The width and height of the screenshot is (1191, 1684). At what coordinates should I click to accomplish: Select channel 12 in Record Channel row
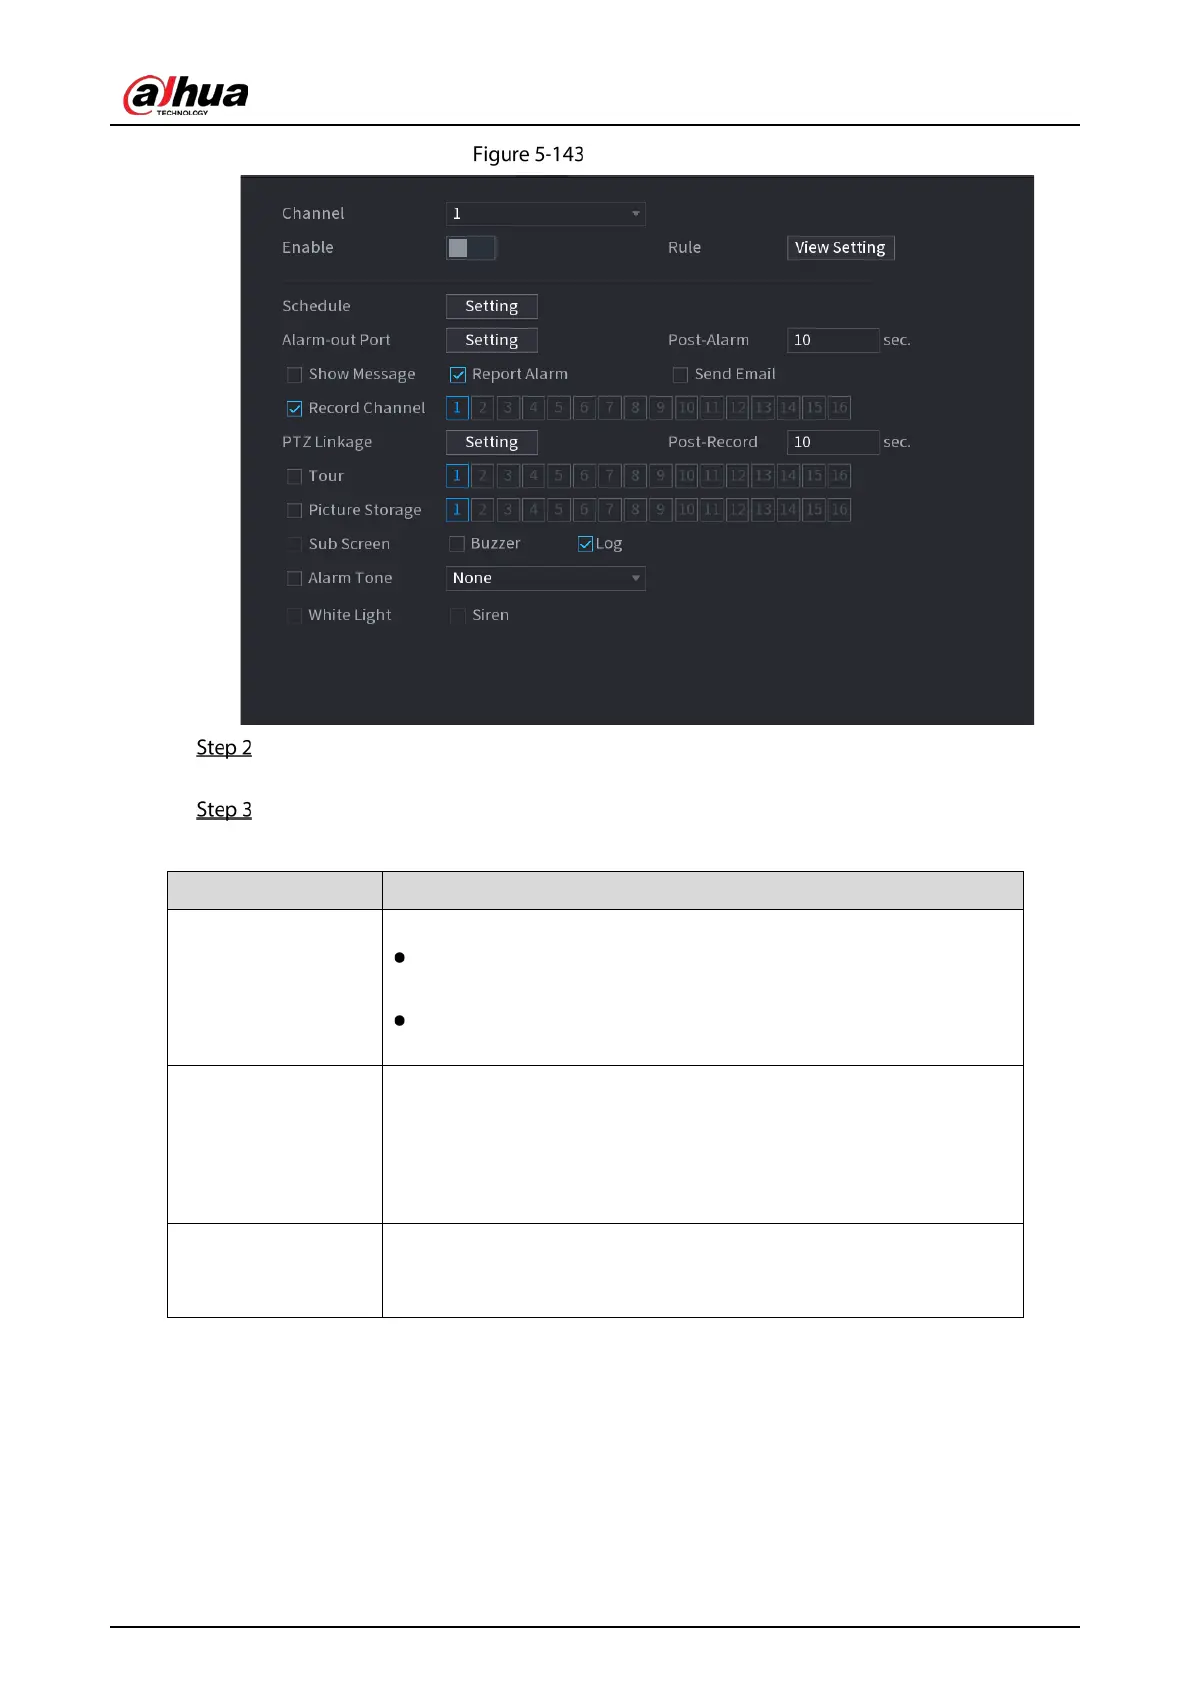[737, 408]
